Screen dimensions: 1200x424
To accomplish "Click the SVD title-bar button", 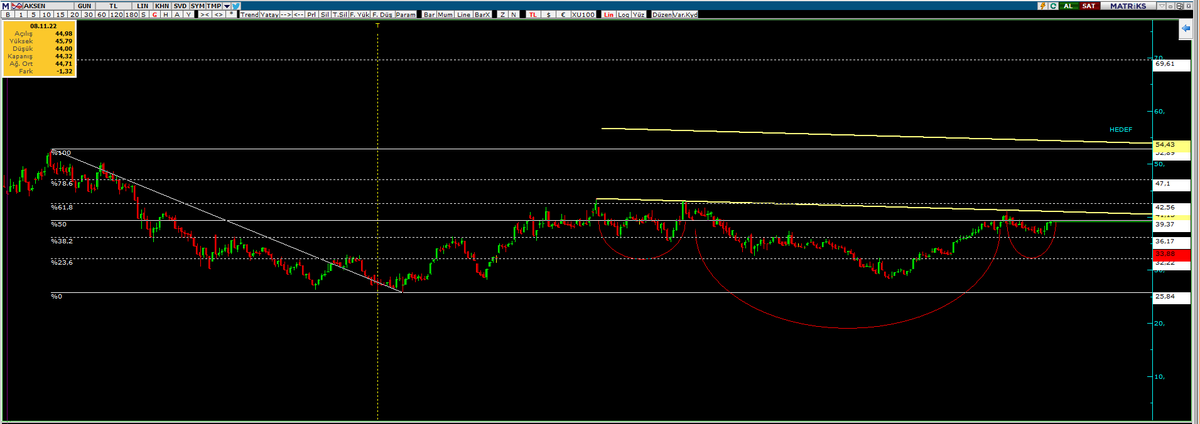I will pos(180,6).
